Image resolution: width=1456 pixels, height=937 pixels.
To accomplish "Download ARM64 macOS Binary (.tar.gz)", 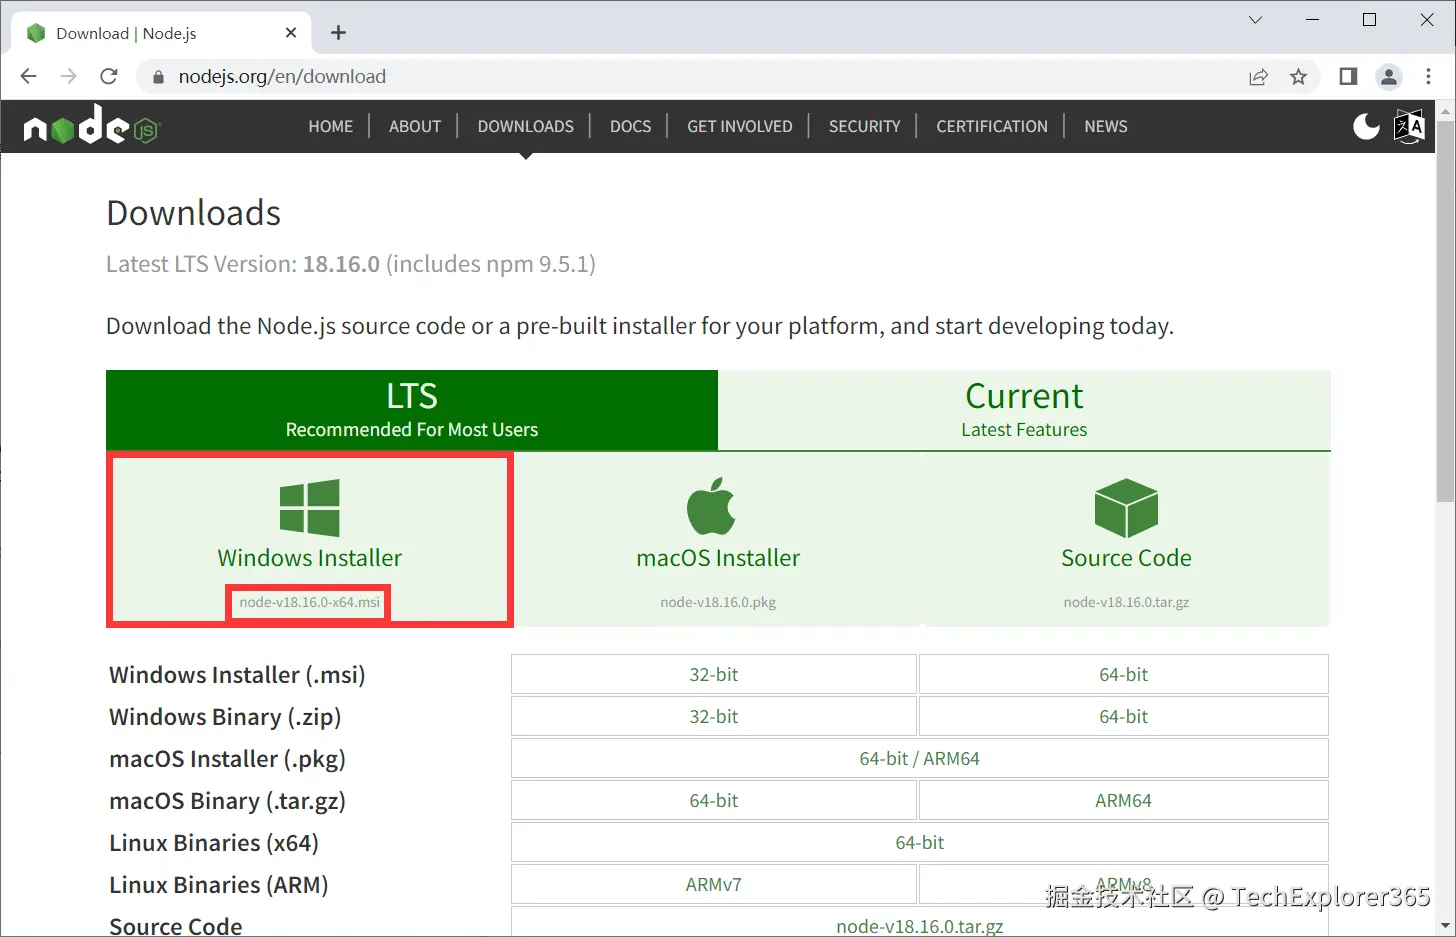I will pyautogui.click(x=1124, y=800).
